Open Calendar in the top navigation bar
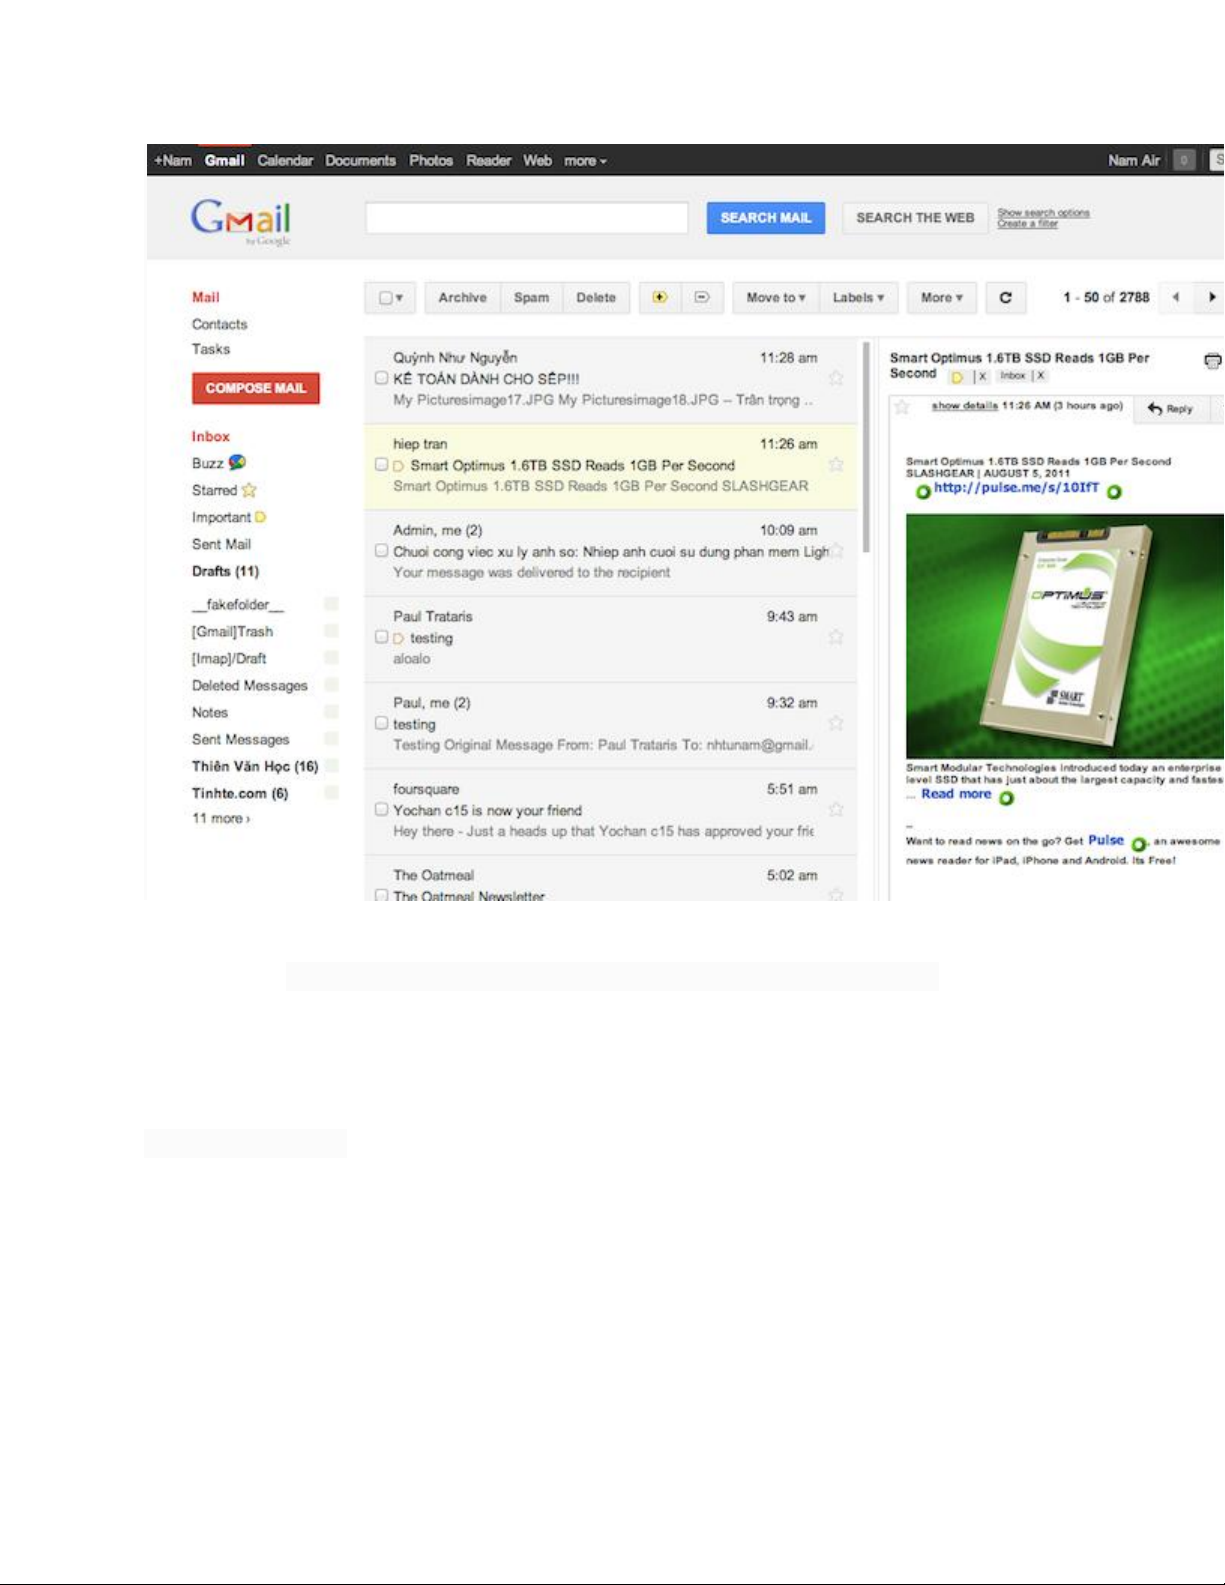The height and width of the screenshot is (1585, 1225). tap(285, 160)
